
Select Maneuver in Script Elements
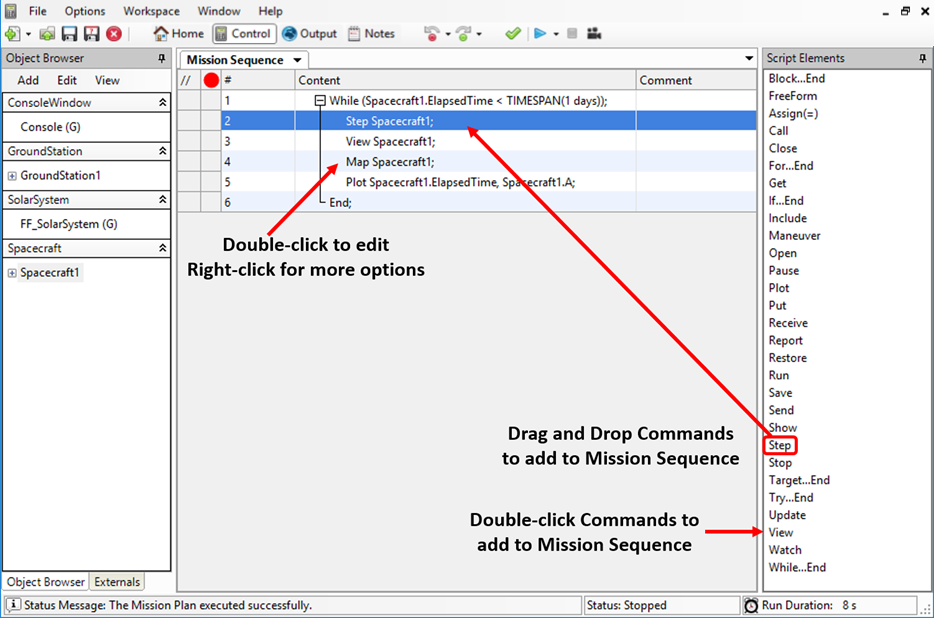[795, 235]
